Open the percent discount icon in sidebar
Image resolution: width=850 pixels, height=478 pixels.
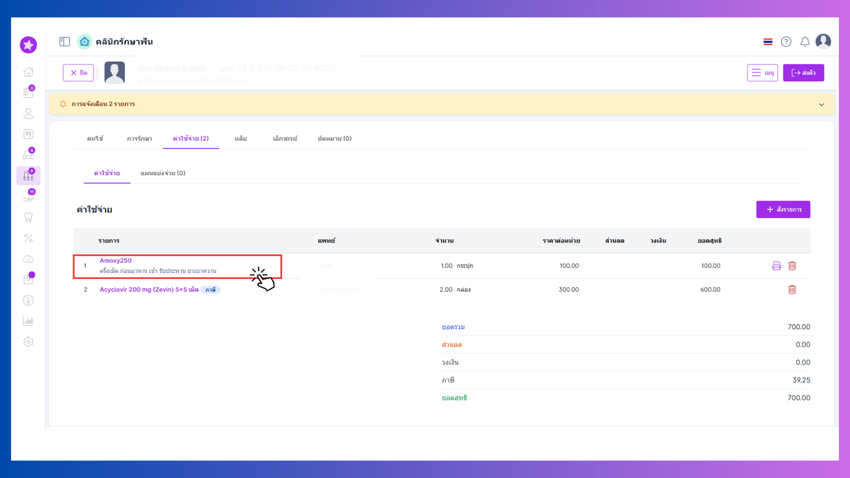click(28, 238)
